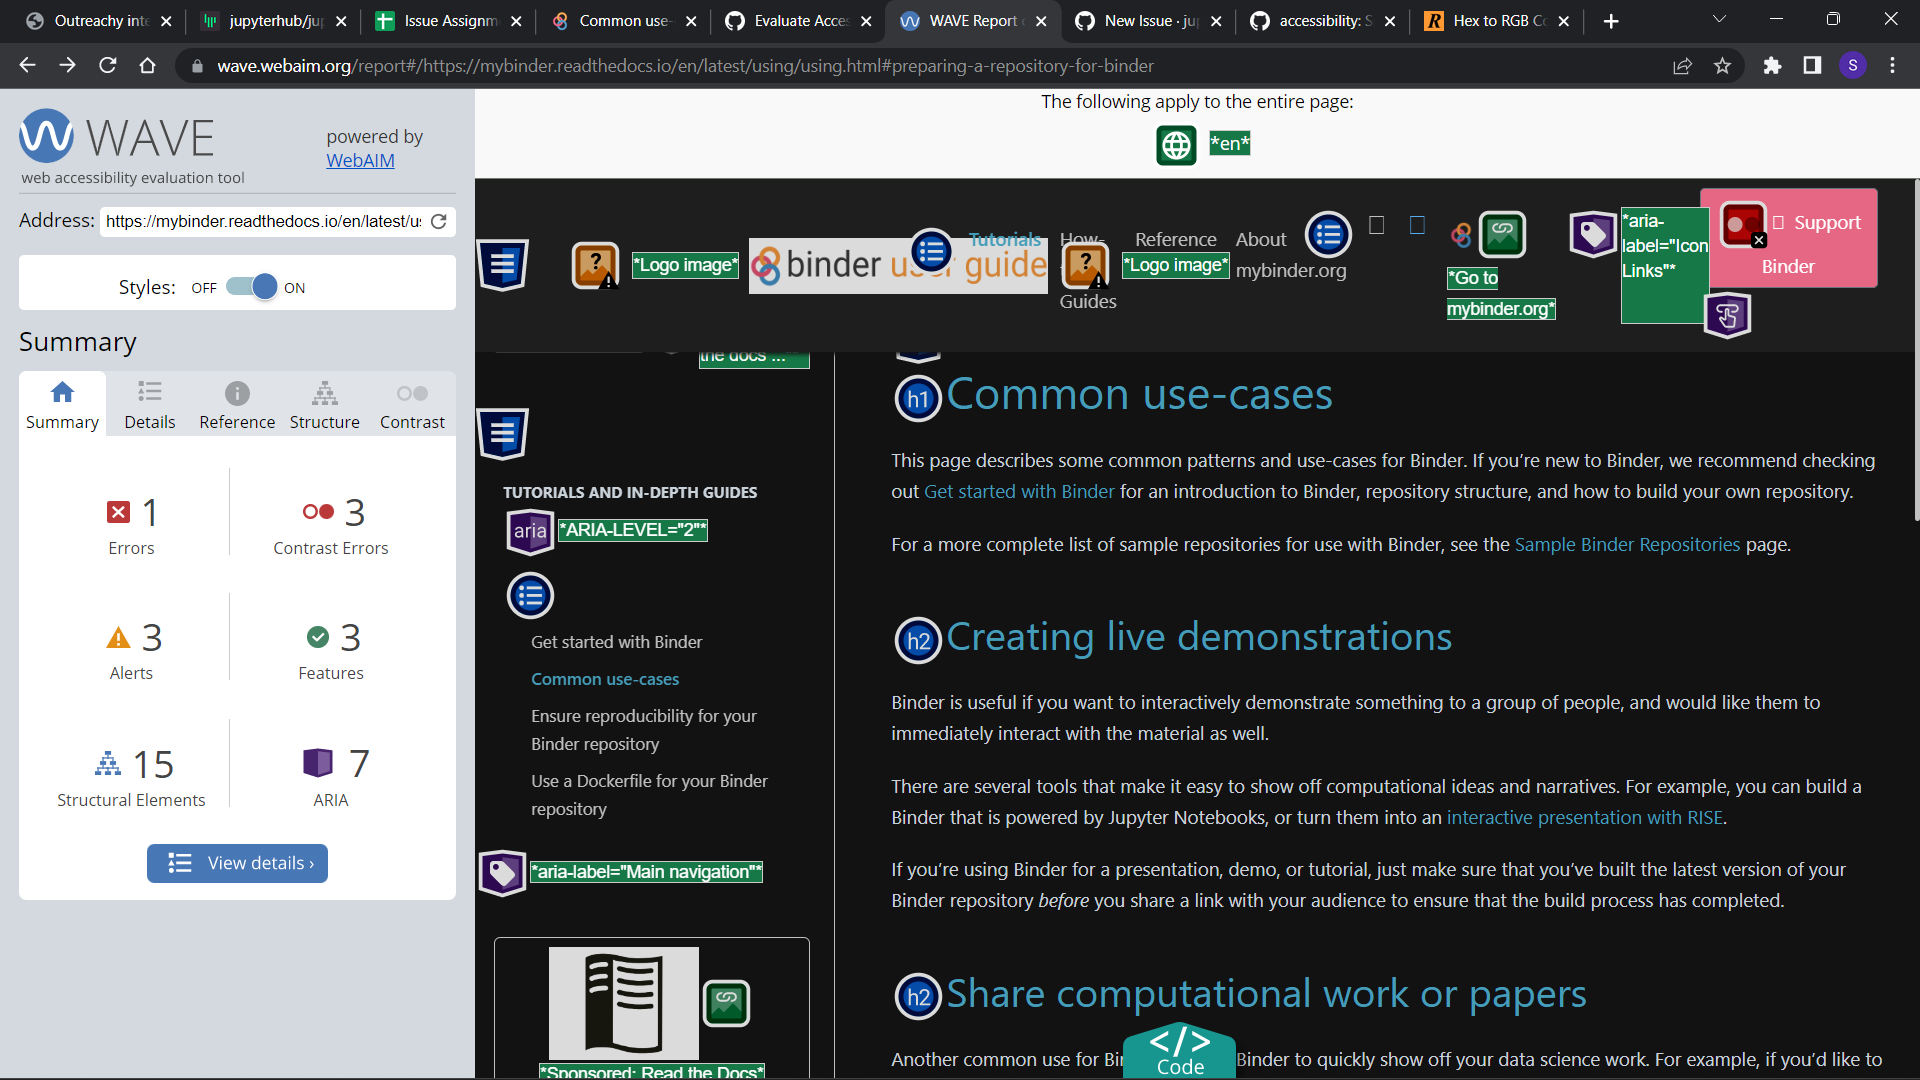
Task: Click the page vertical scrollbar
Action: [x=1916, y=350]
